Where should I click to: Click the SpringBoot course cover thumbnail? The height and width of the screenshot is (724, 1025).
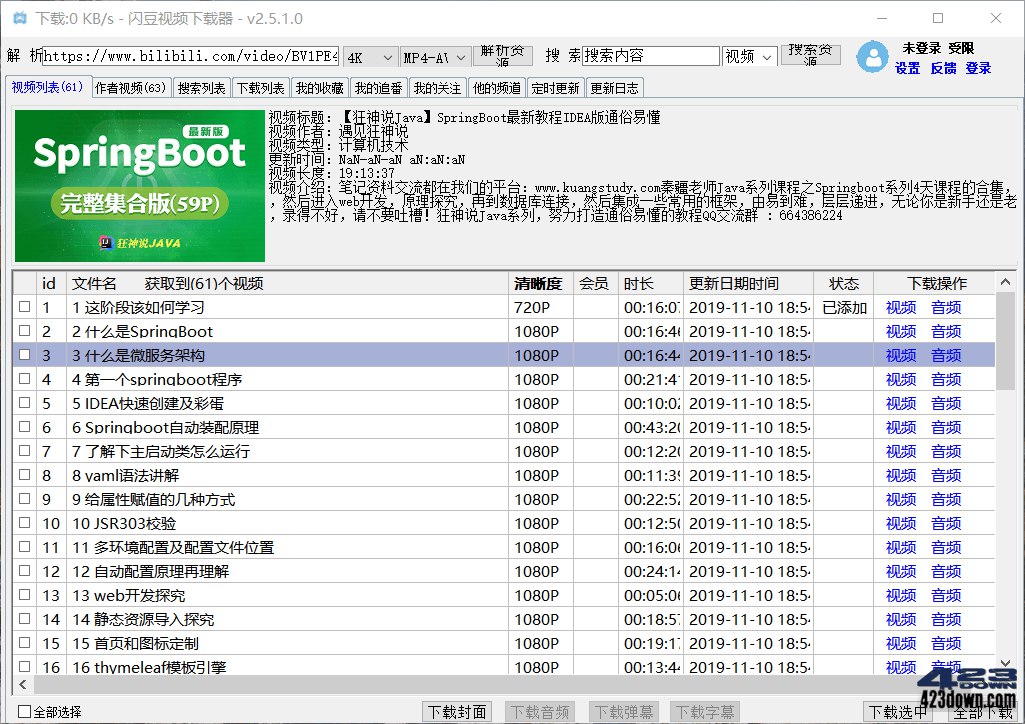tap(138, 186)
